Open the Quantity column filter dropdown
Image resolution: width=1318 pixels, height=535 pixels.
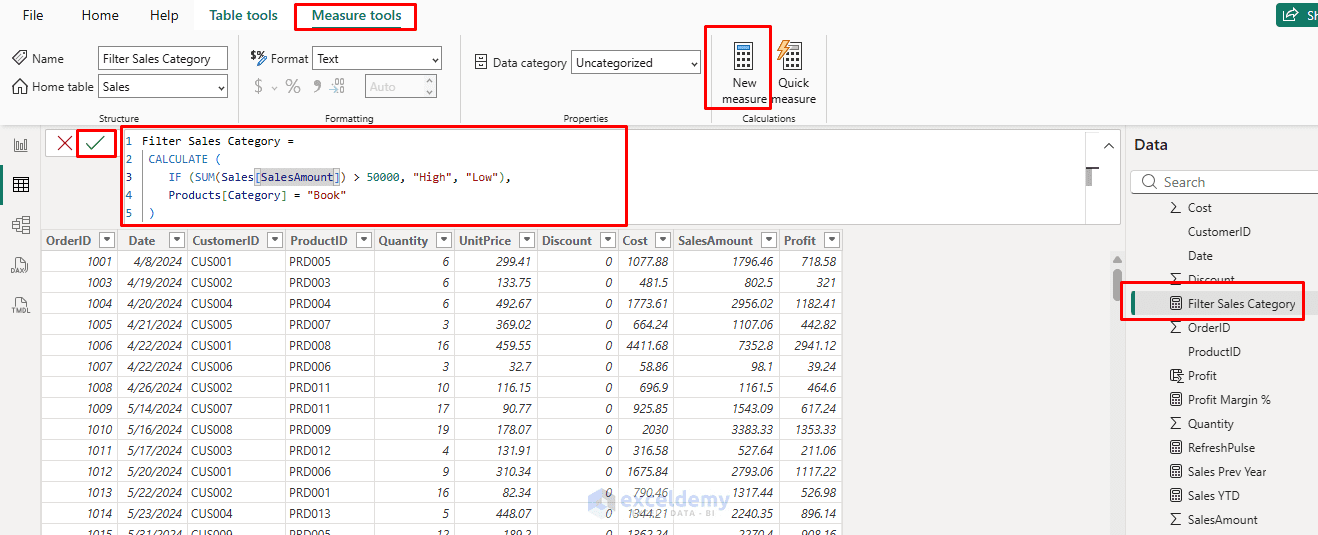[443, 240]
